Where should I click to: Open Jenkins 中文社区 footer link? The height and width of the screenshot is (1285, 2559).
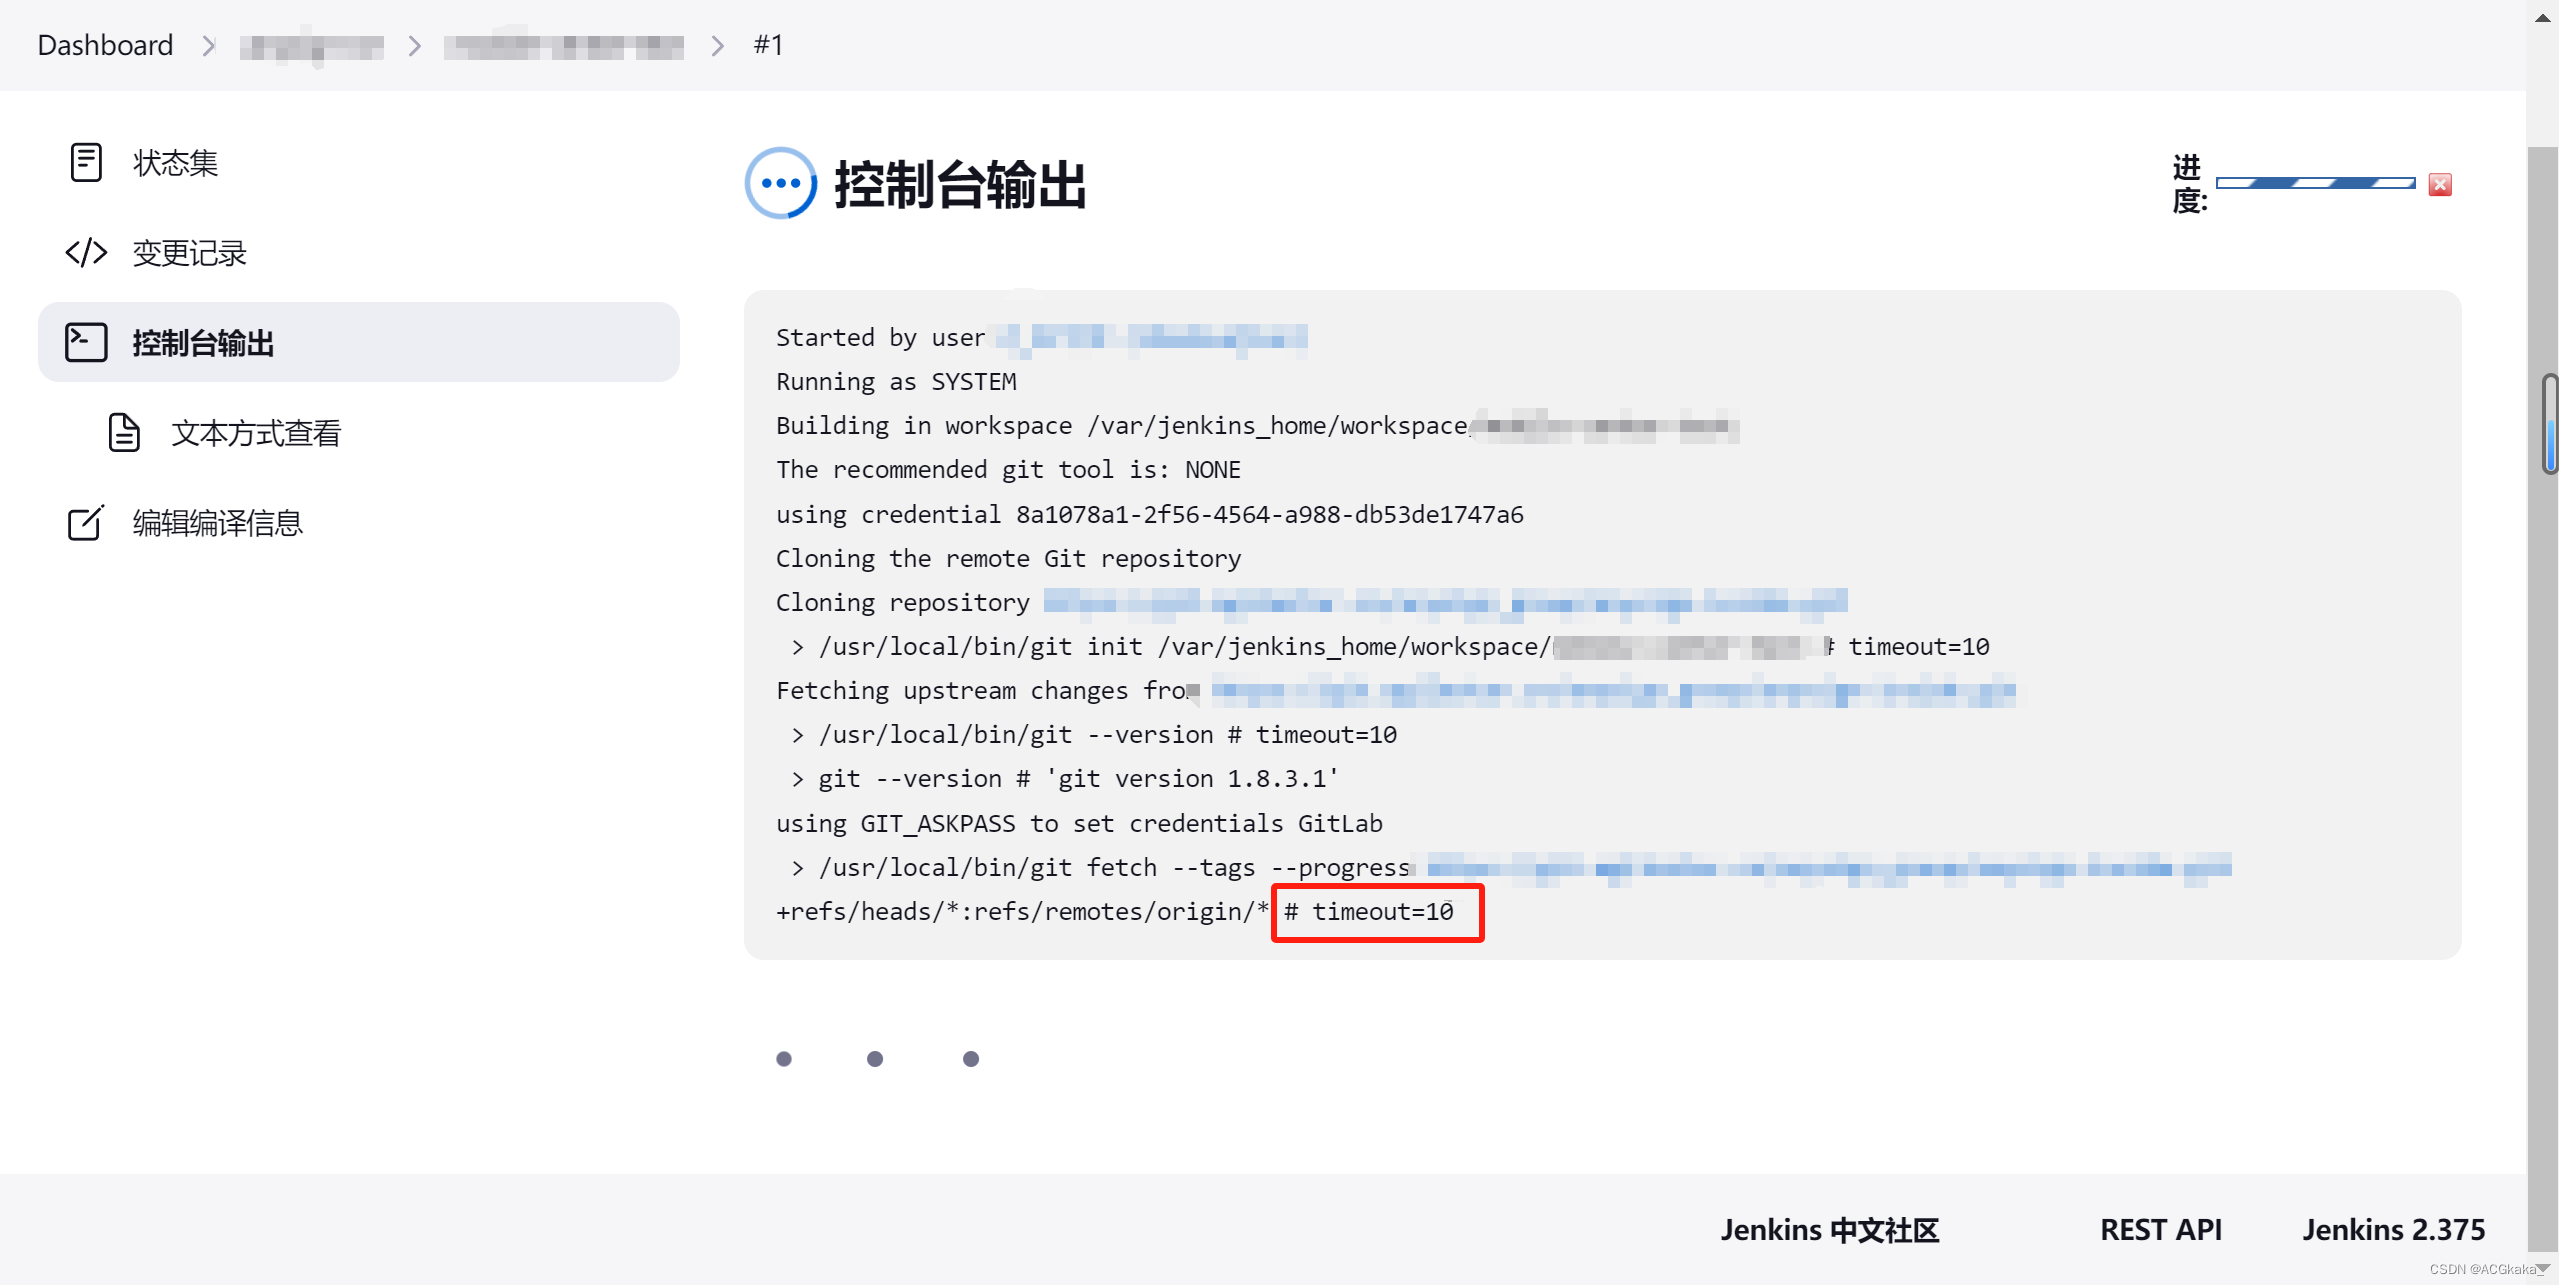[1829, 1230]
